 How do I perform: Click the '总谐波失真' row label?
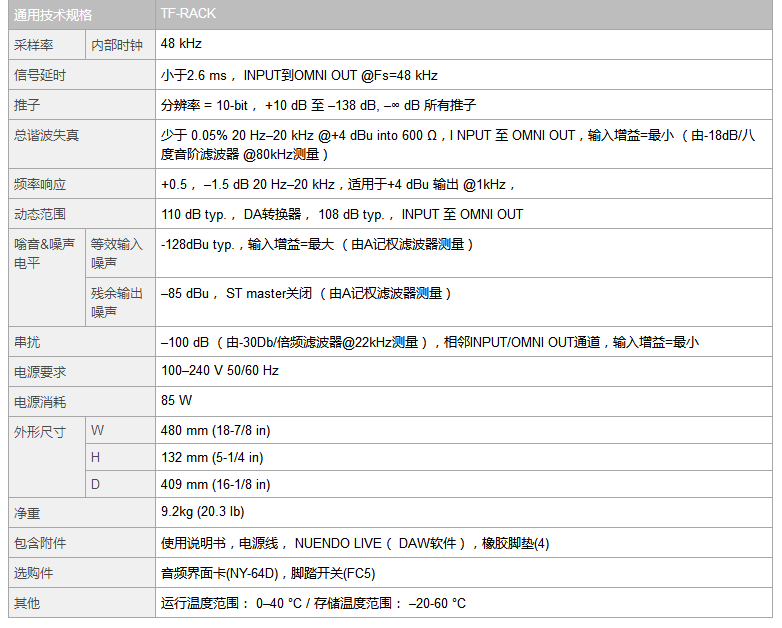tap(46, 135)
